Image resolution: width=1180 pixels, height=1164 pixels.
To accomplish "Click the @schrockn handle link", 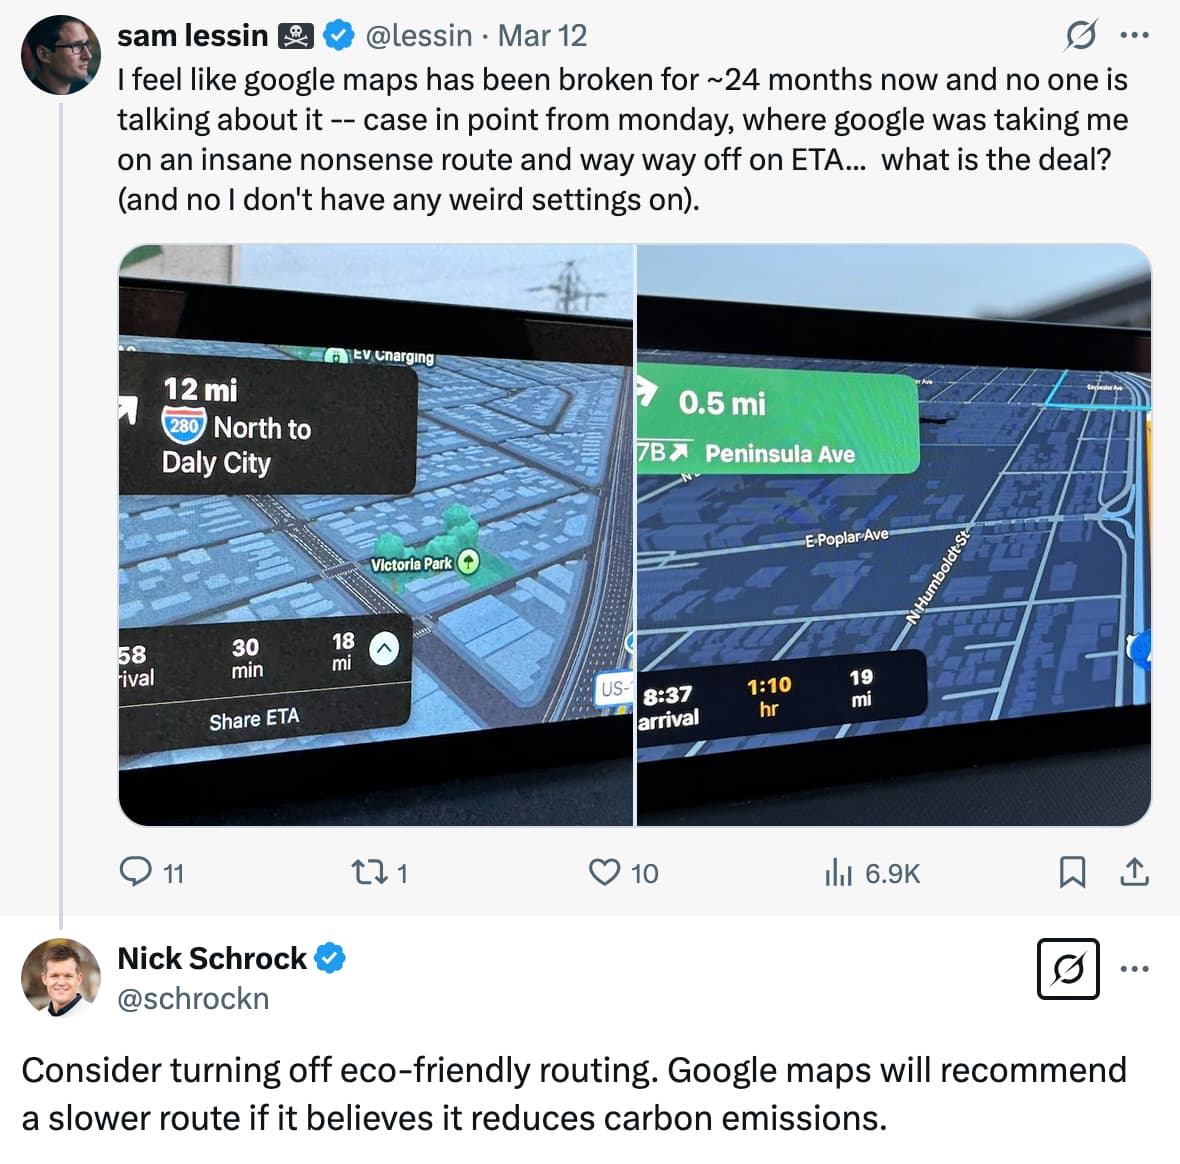I will [x=193, y=997].
